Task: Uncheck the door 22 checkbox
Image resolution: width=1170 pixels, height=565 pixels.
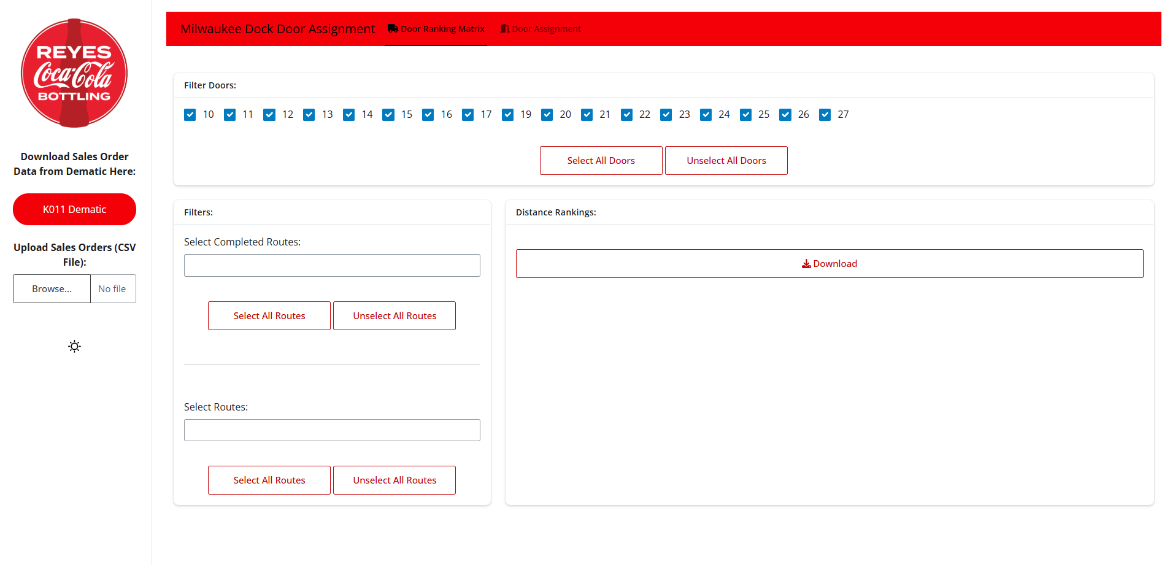Action: pos(627,114)
